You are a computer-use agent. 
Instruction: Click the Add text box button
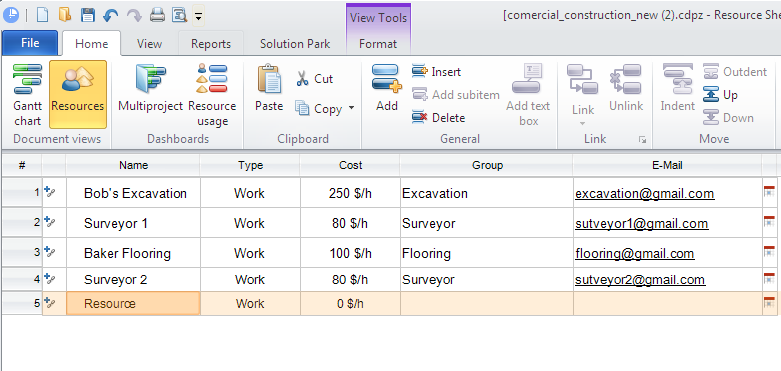click(x=528, y=95)
